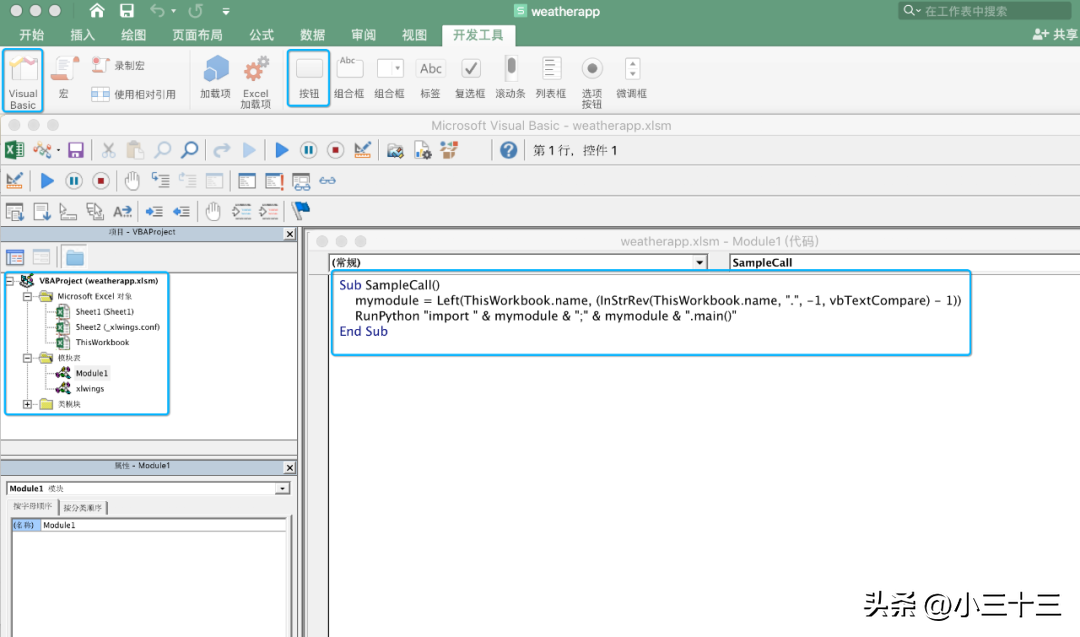Image resolution: width=1080 pixels, height=637 pixels.
Task: Collapse VBAProject (weatherapp.xlsm) tree node
Action: point(10,280)
